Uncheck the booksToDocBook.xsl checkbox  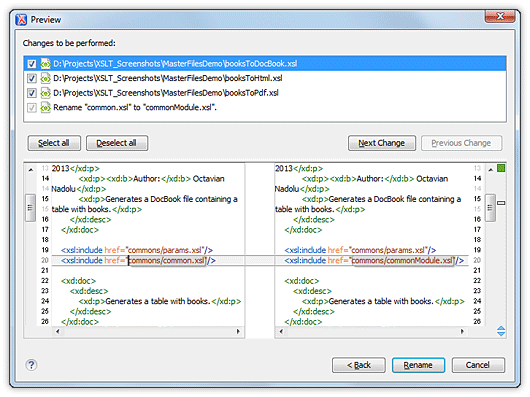[32, 64]
